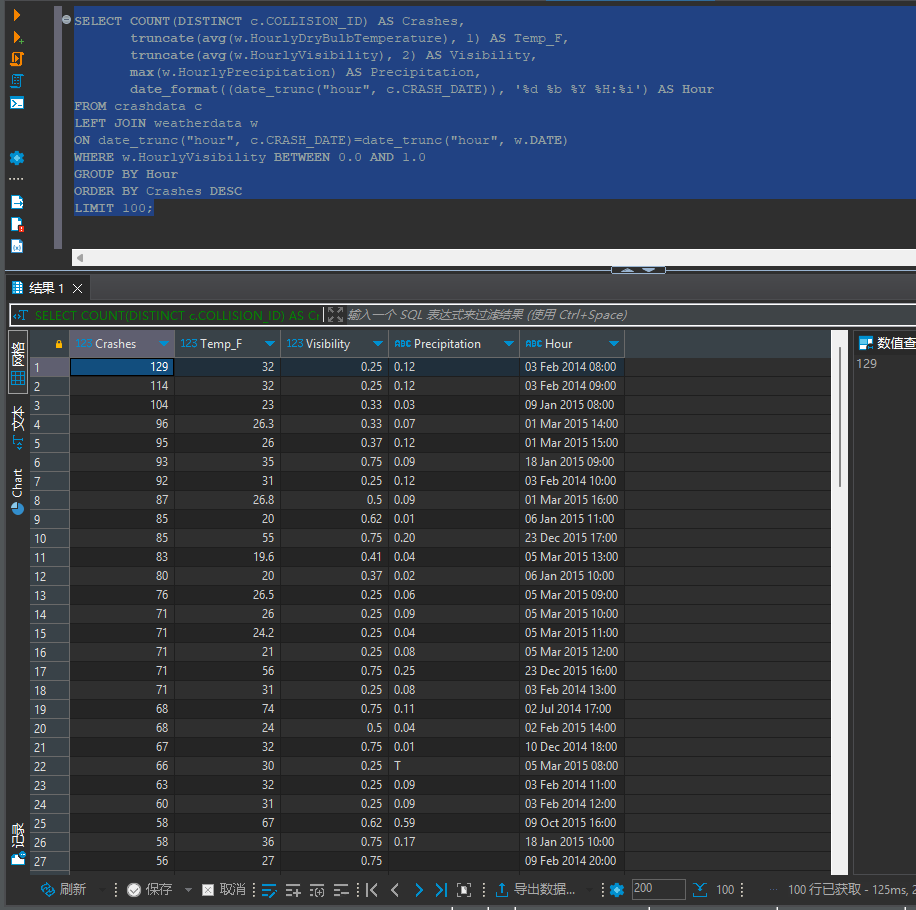Select Precipitation cell 0.59
This screenshot has width=916, height=910.
[x=454, y=822]
